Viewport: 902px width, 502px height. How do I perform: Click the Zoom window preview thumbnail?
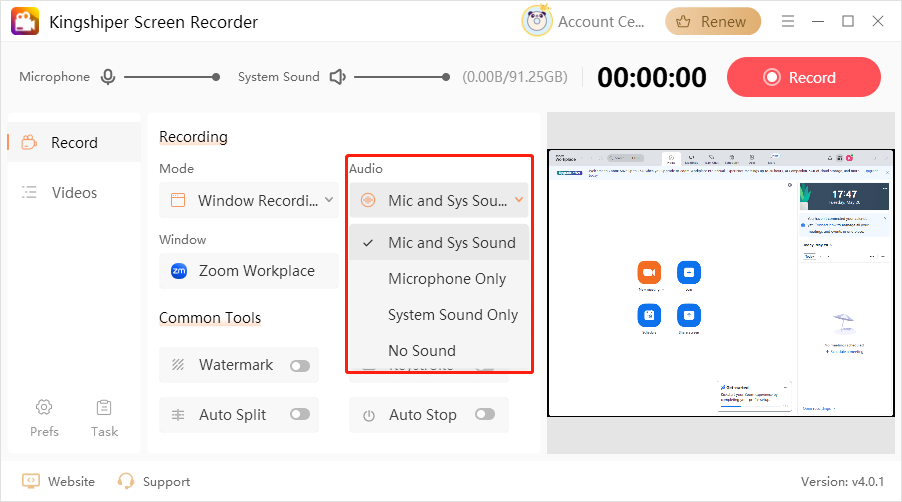[721, 283]
